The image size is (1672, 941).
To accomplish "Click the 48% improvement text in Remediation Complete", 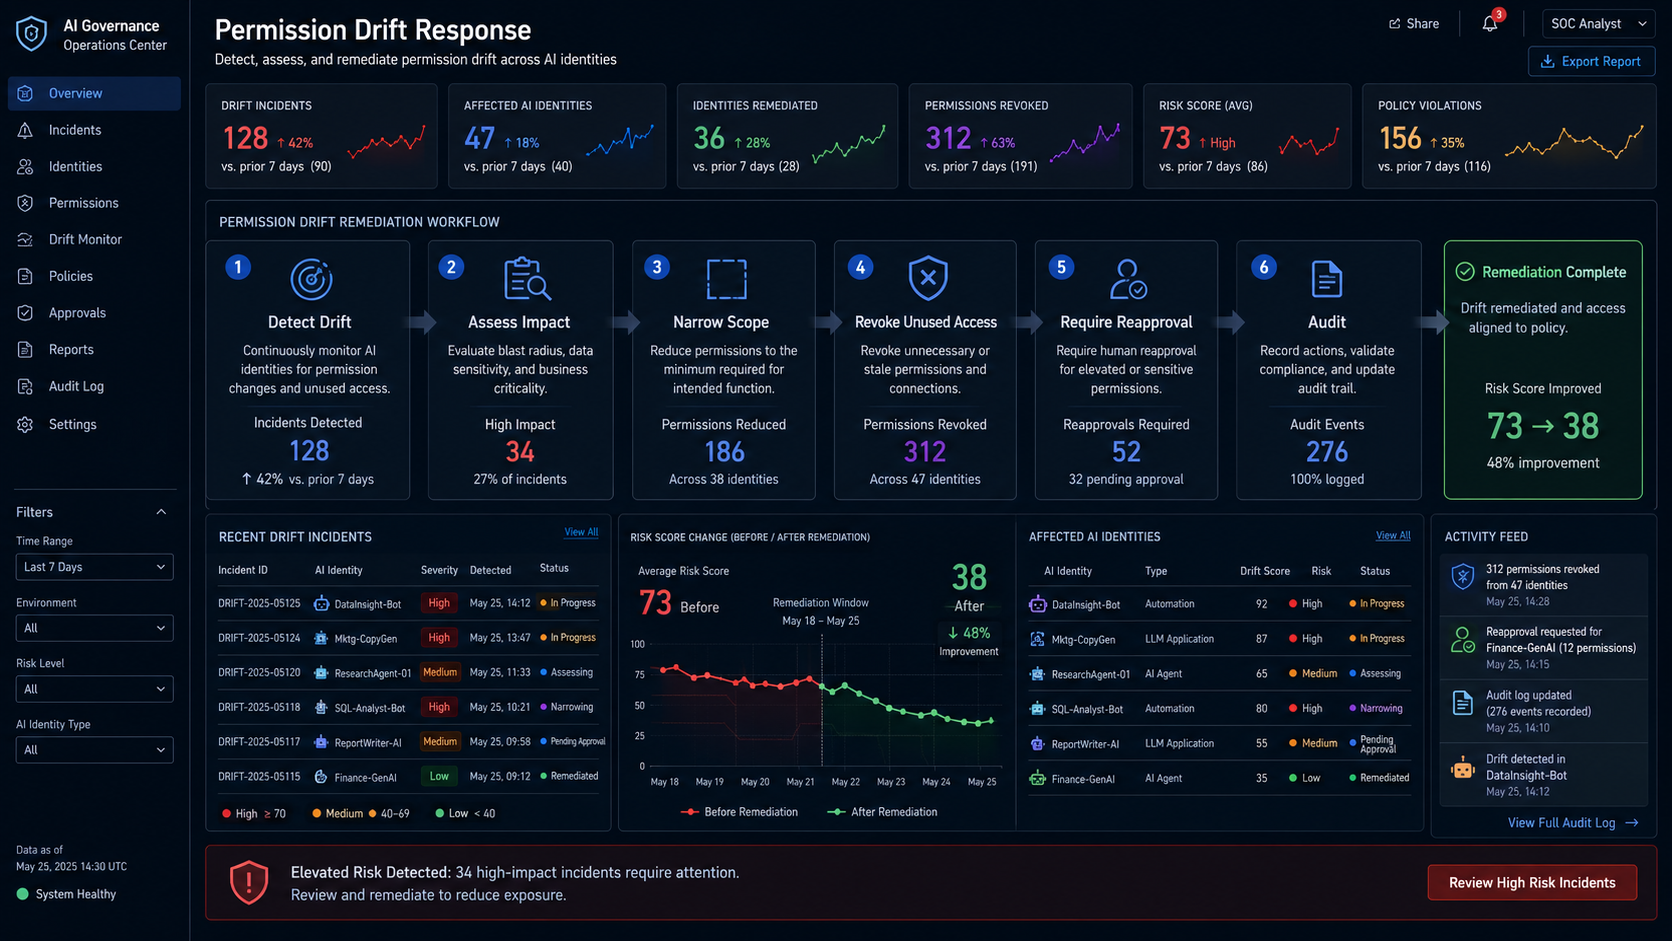I will [x=1543, y=463].
